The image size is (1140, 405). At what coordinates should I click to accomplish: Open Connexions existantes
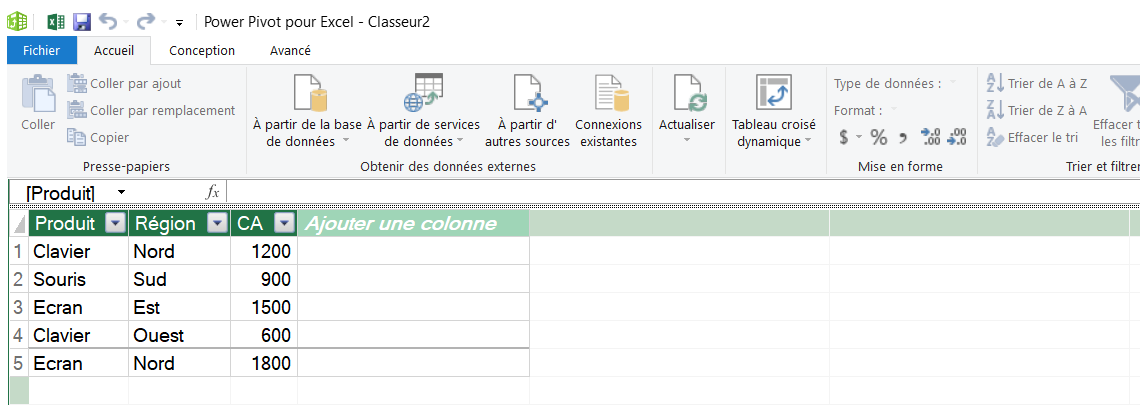coord(609,111)
